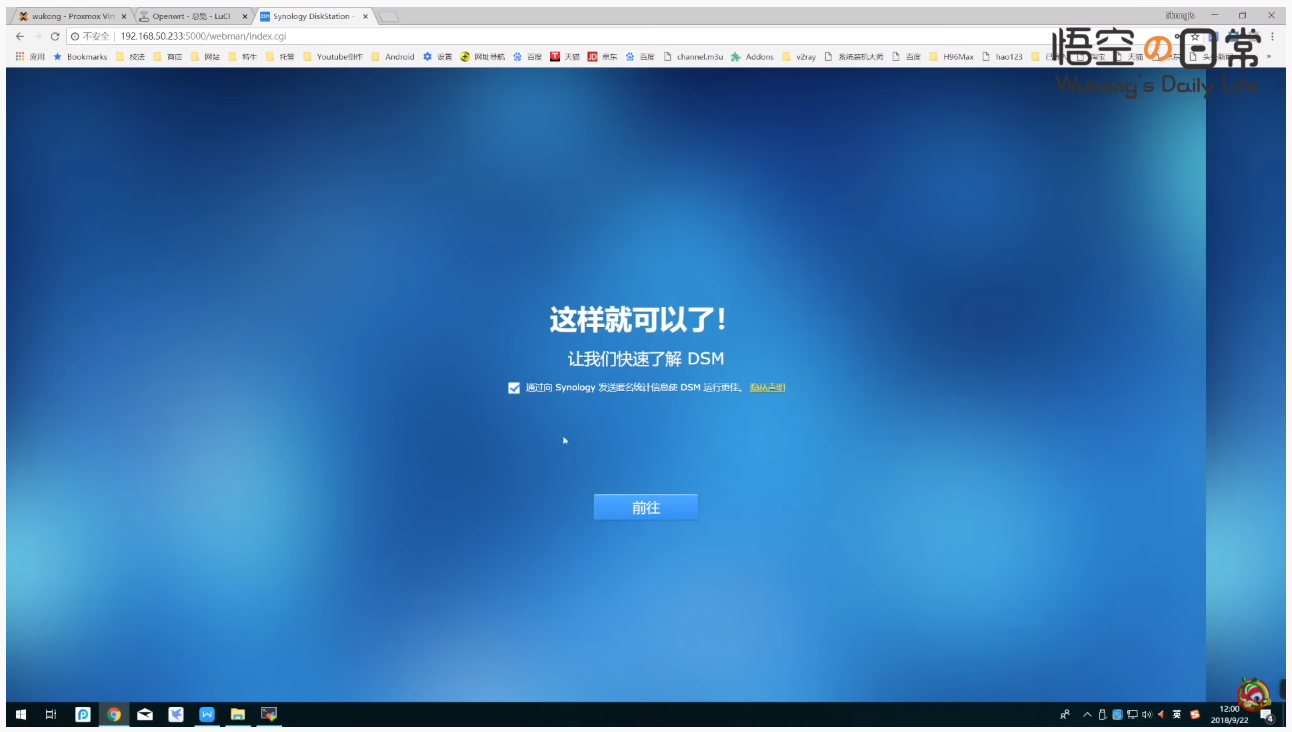Viewport: 1292px width, 732px height.
Task: Open the bird icon app on taskbar
Action: point(176,714)
